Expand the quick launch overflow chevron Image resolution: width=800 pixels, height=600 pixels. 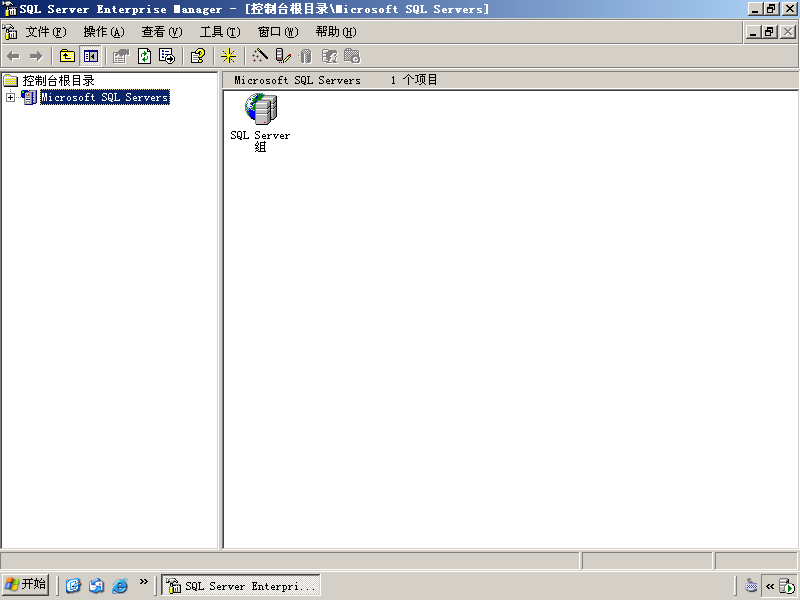pyautogui.click(x=143, y=582)
